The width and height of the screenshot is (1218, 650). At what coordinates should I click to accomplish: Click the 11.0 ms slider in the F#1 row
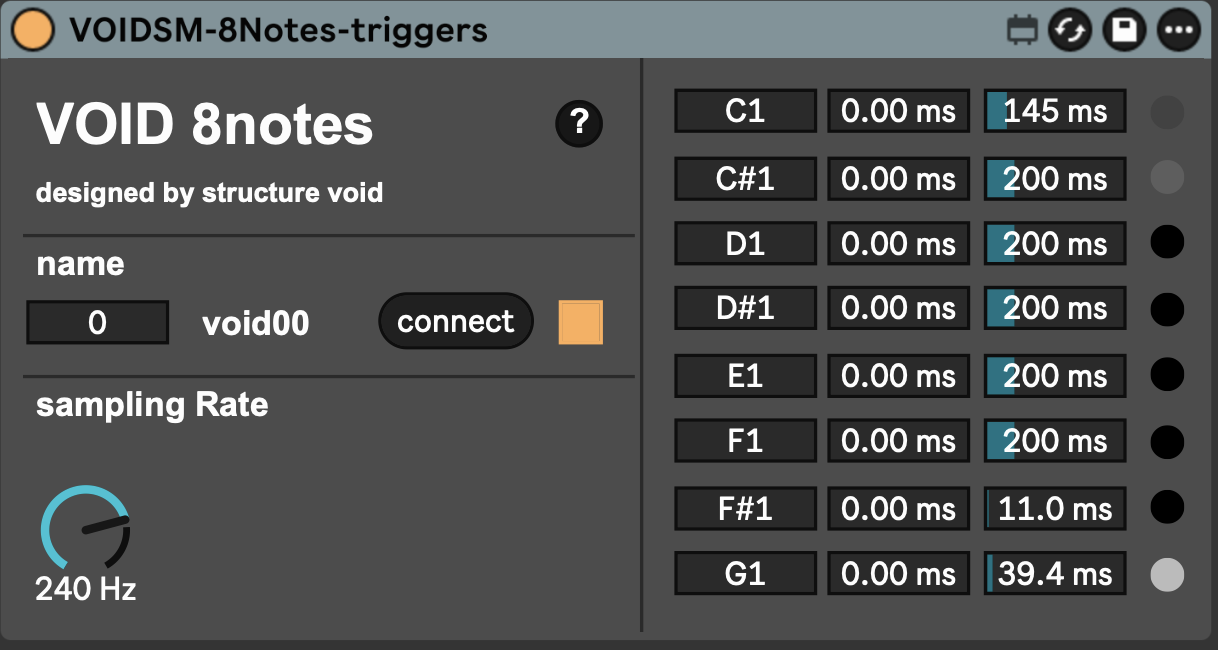(x=1053, y=508)
